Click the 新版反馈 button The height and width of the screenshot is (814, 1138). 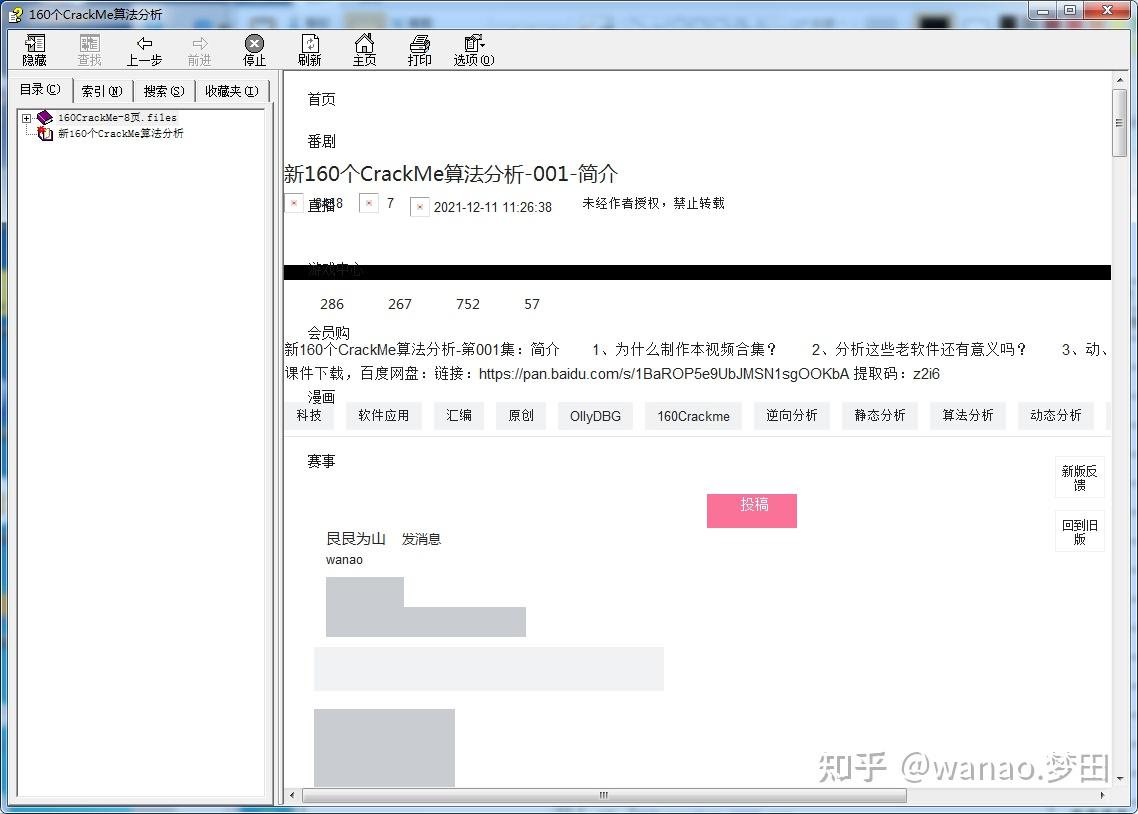(1079, 477)
